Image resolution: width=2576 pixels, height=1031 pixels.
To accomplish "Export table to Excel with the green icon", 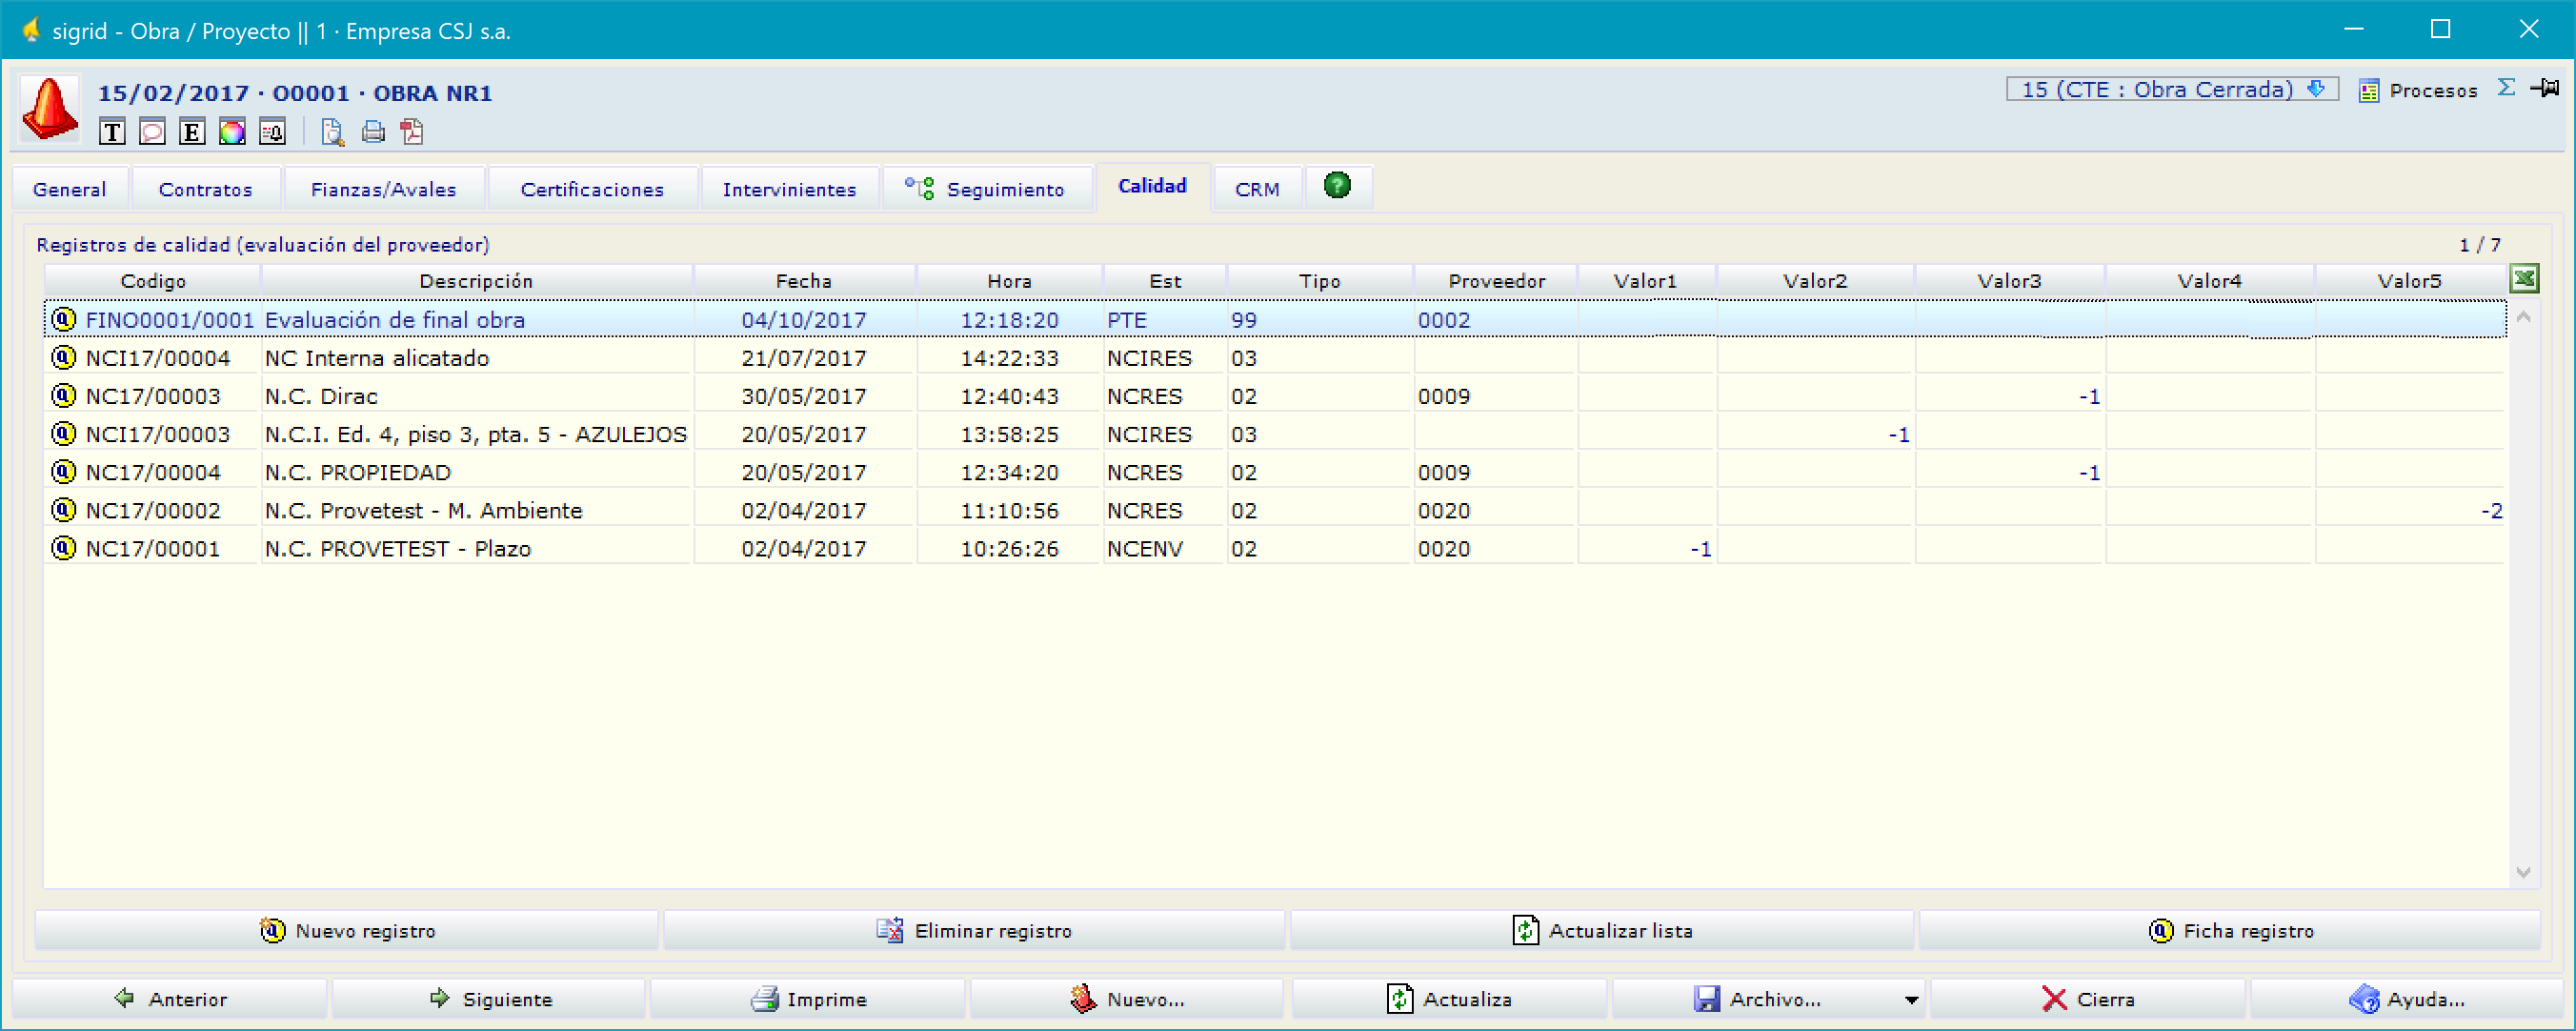I will click(x=2524, y=279).
